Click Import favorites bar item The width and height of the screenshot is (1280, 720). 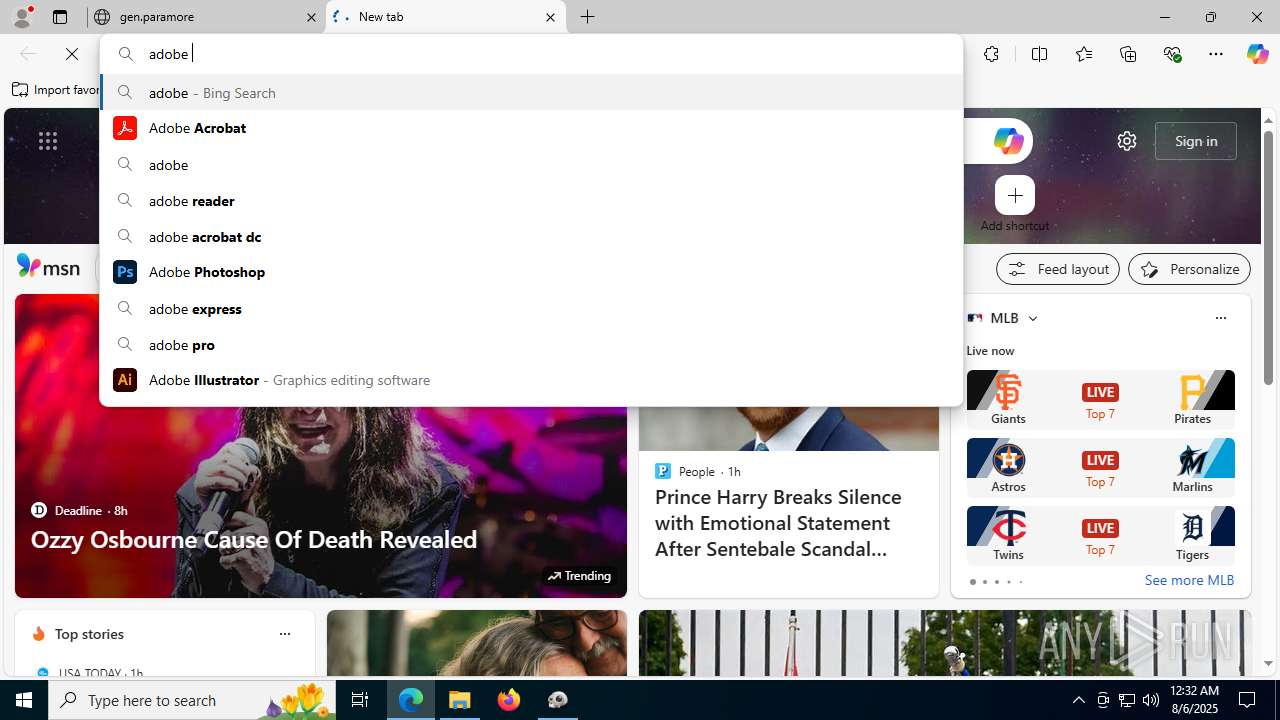(x=56, y=90)
